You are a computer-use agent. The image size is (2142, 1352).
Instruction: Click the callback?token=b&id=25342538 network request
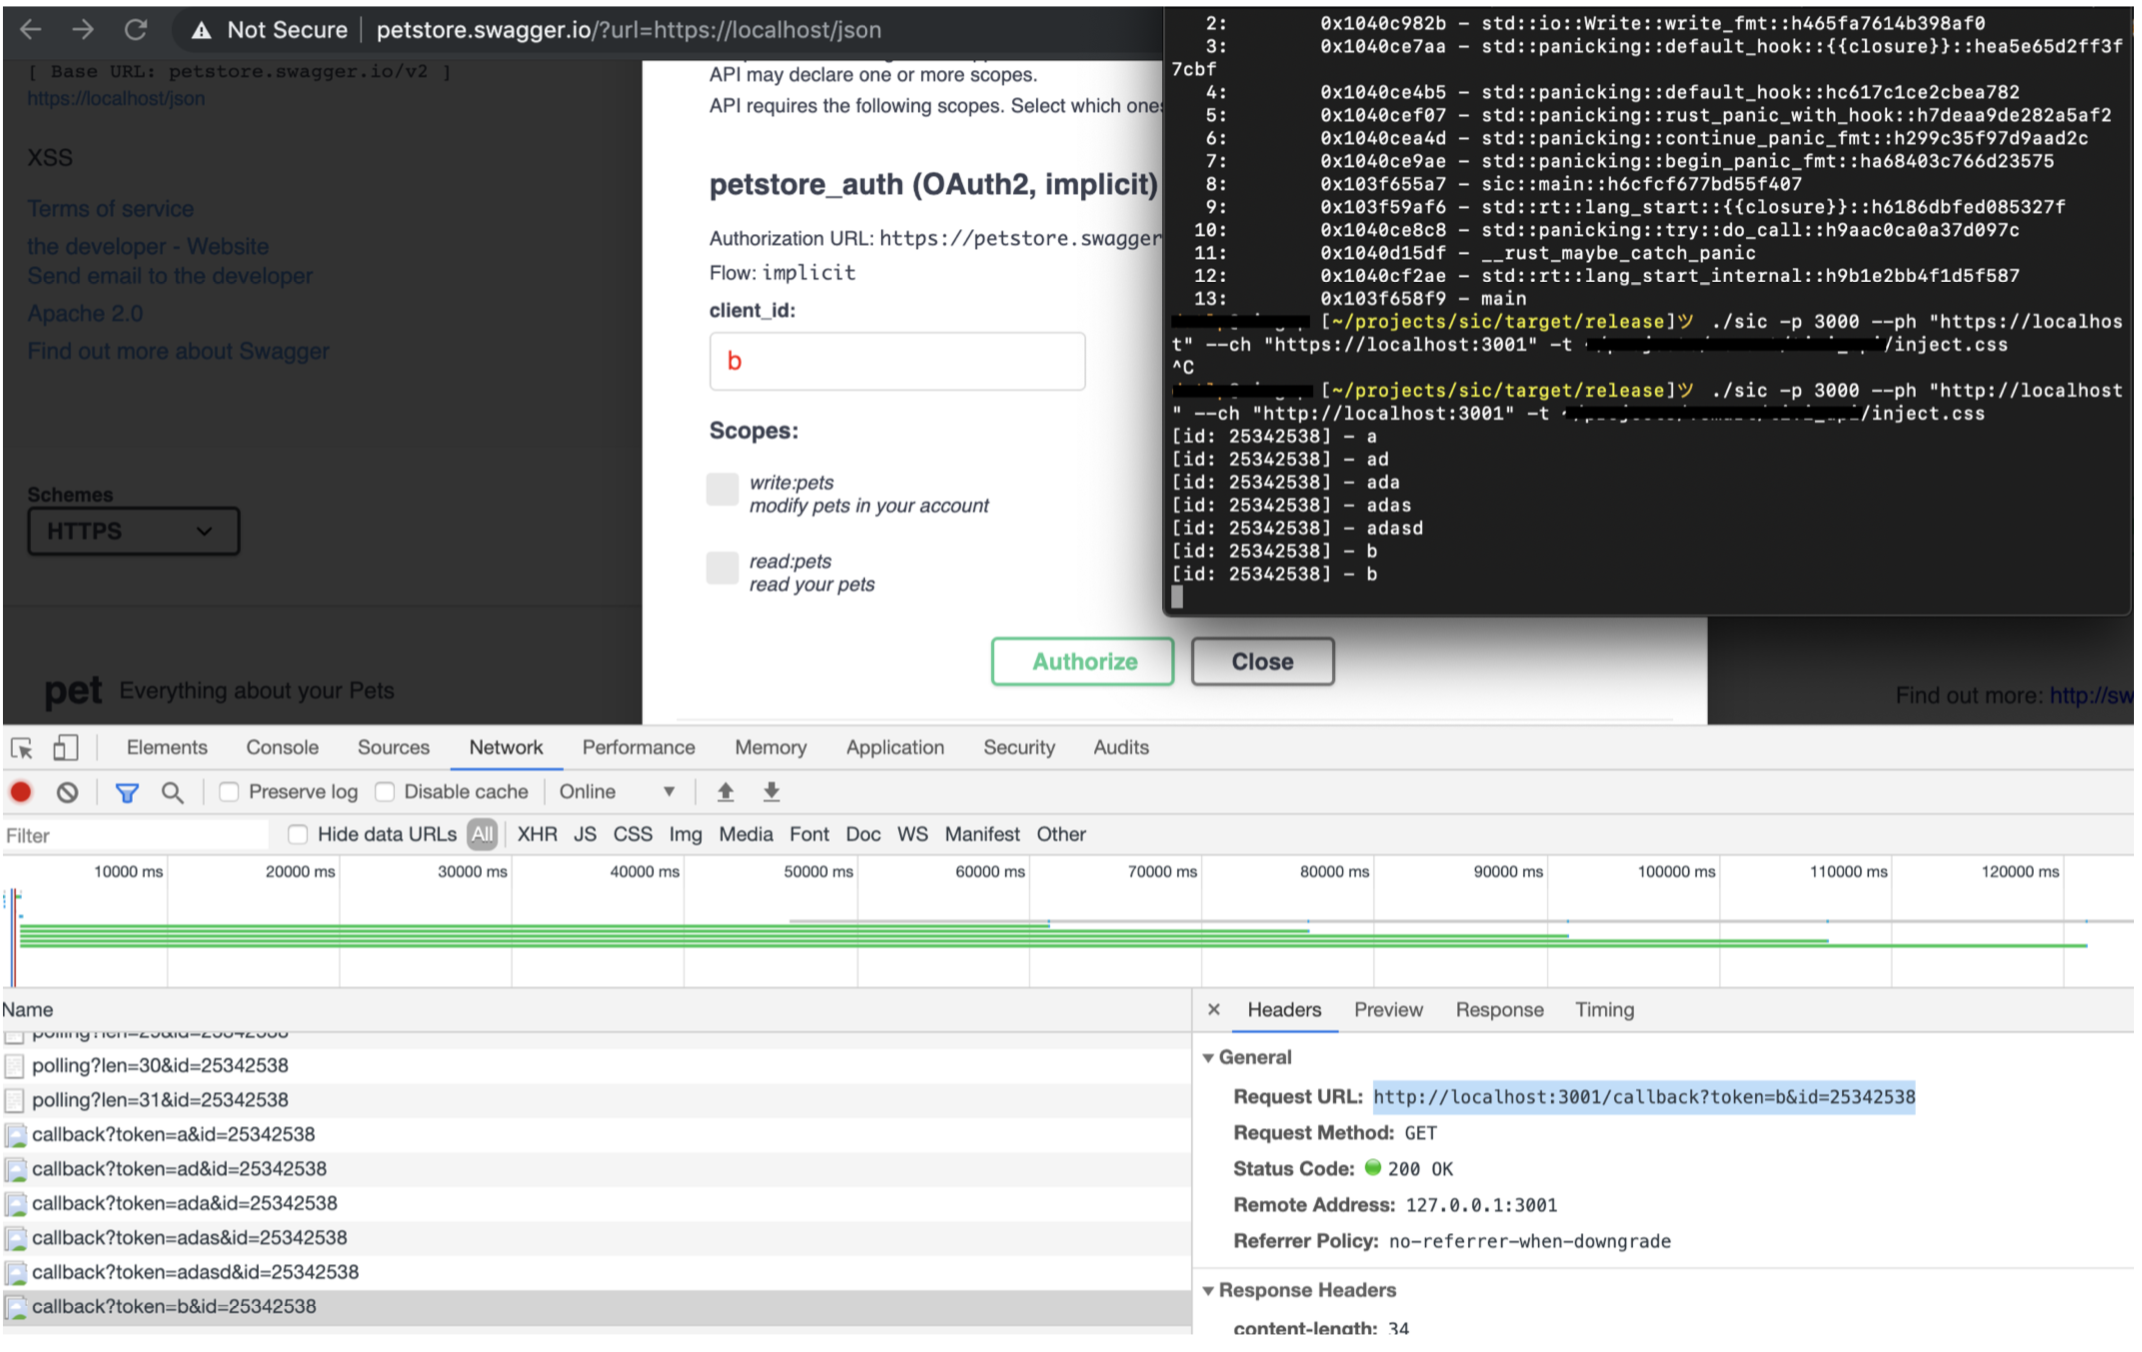point(176,1305)
